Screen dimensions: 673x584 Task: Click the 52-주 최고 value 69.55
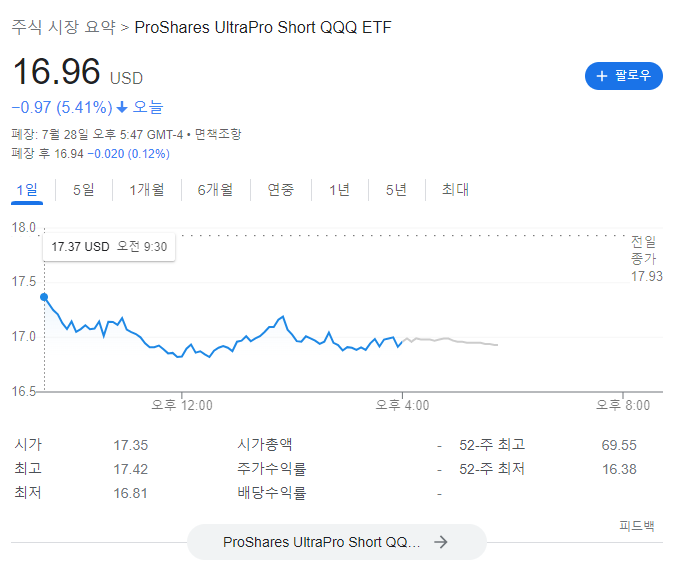point(619,445)
